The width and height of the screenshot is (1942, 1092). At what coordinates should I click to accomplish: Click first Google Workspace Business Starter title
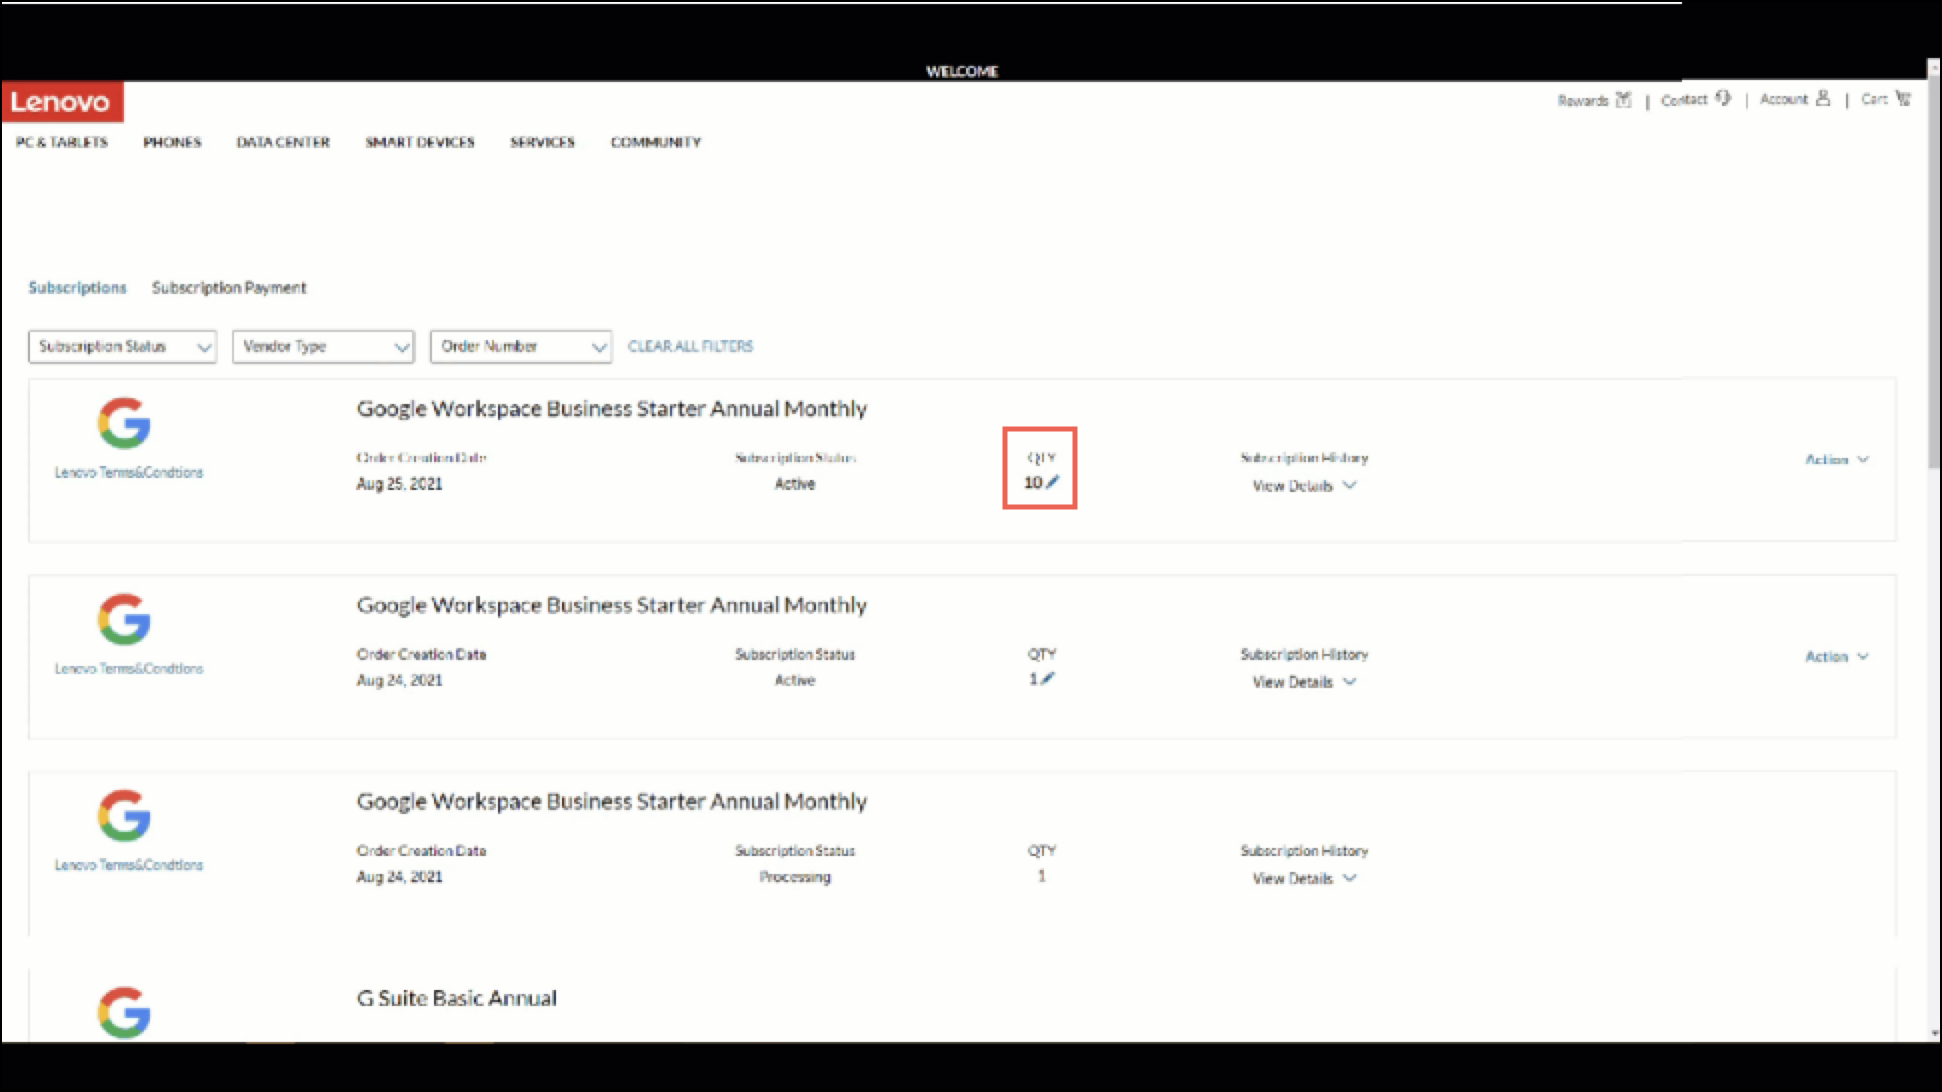pos(612,408)
